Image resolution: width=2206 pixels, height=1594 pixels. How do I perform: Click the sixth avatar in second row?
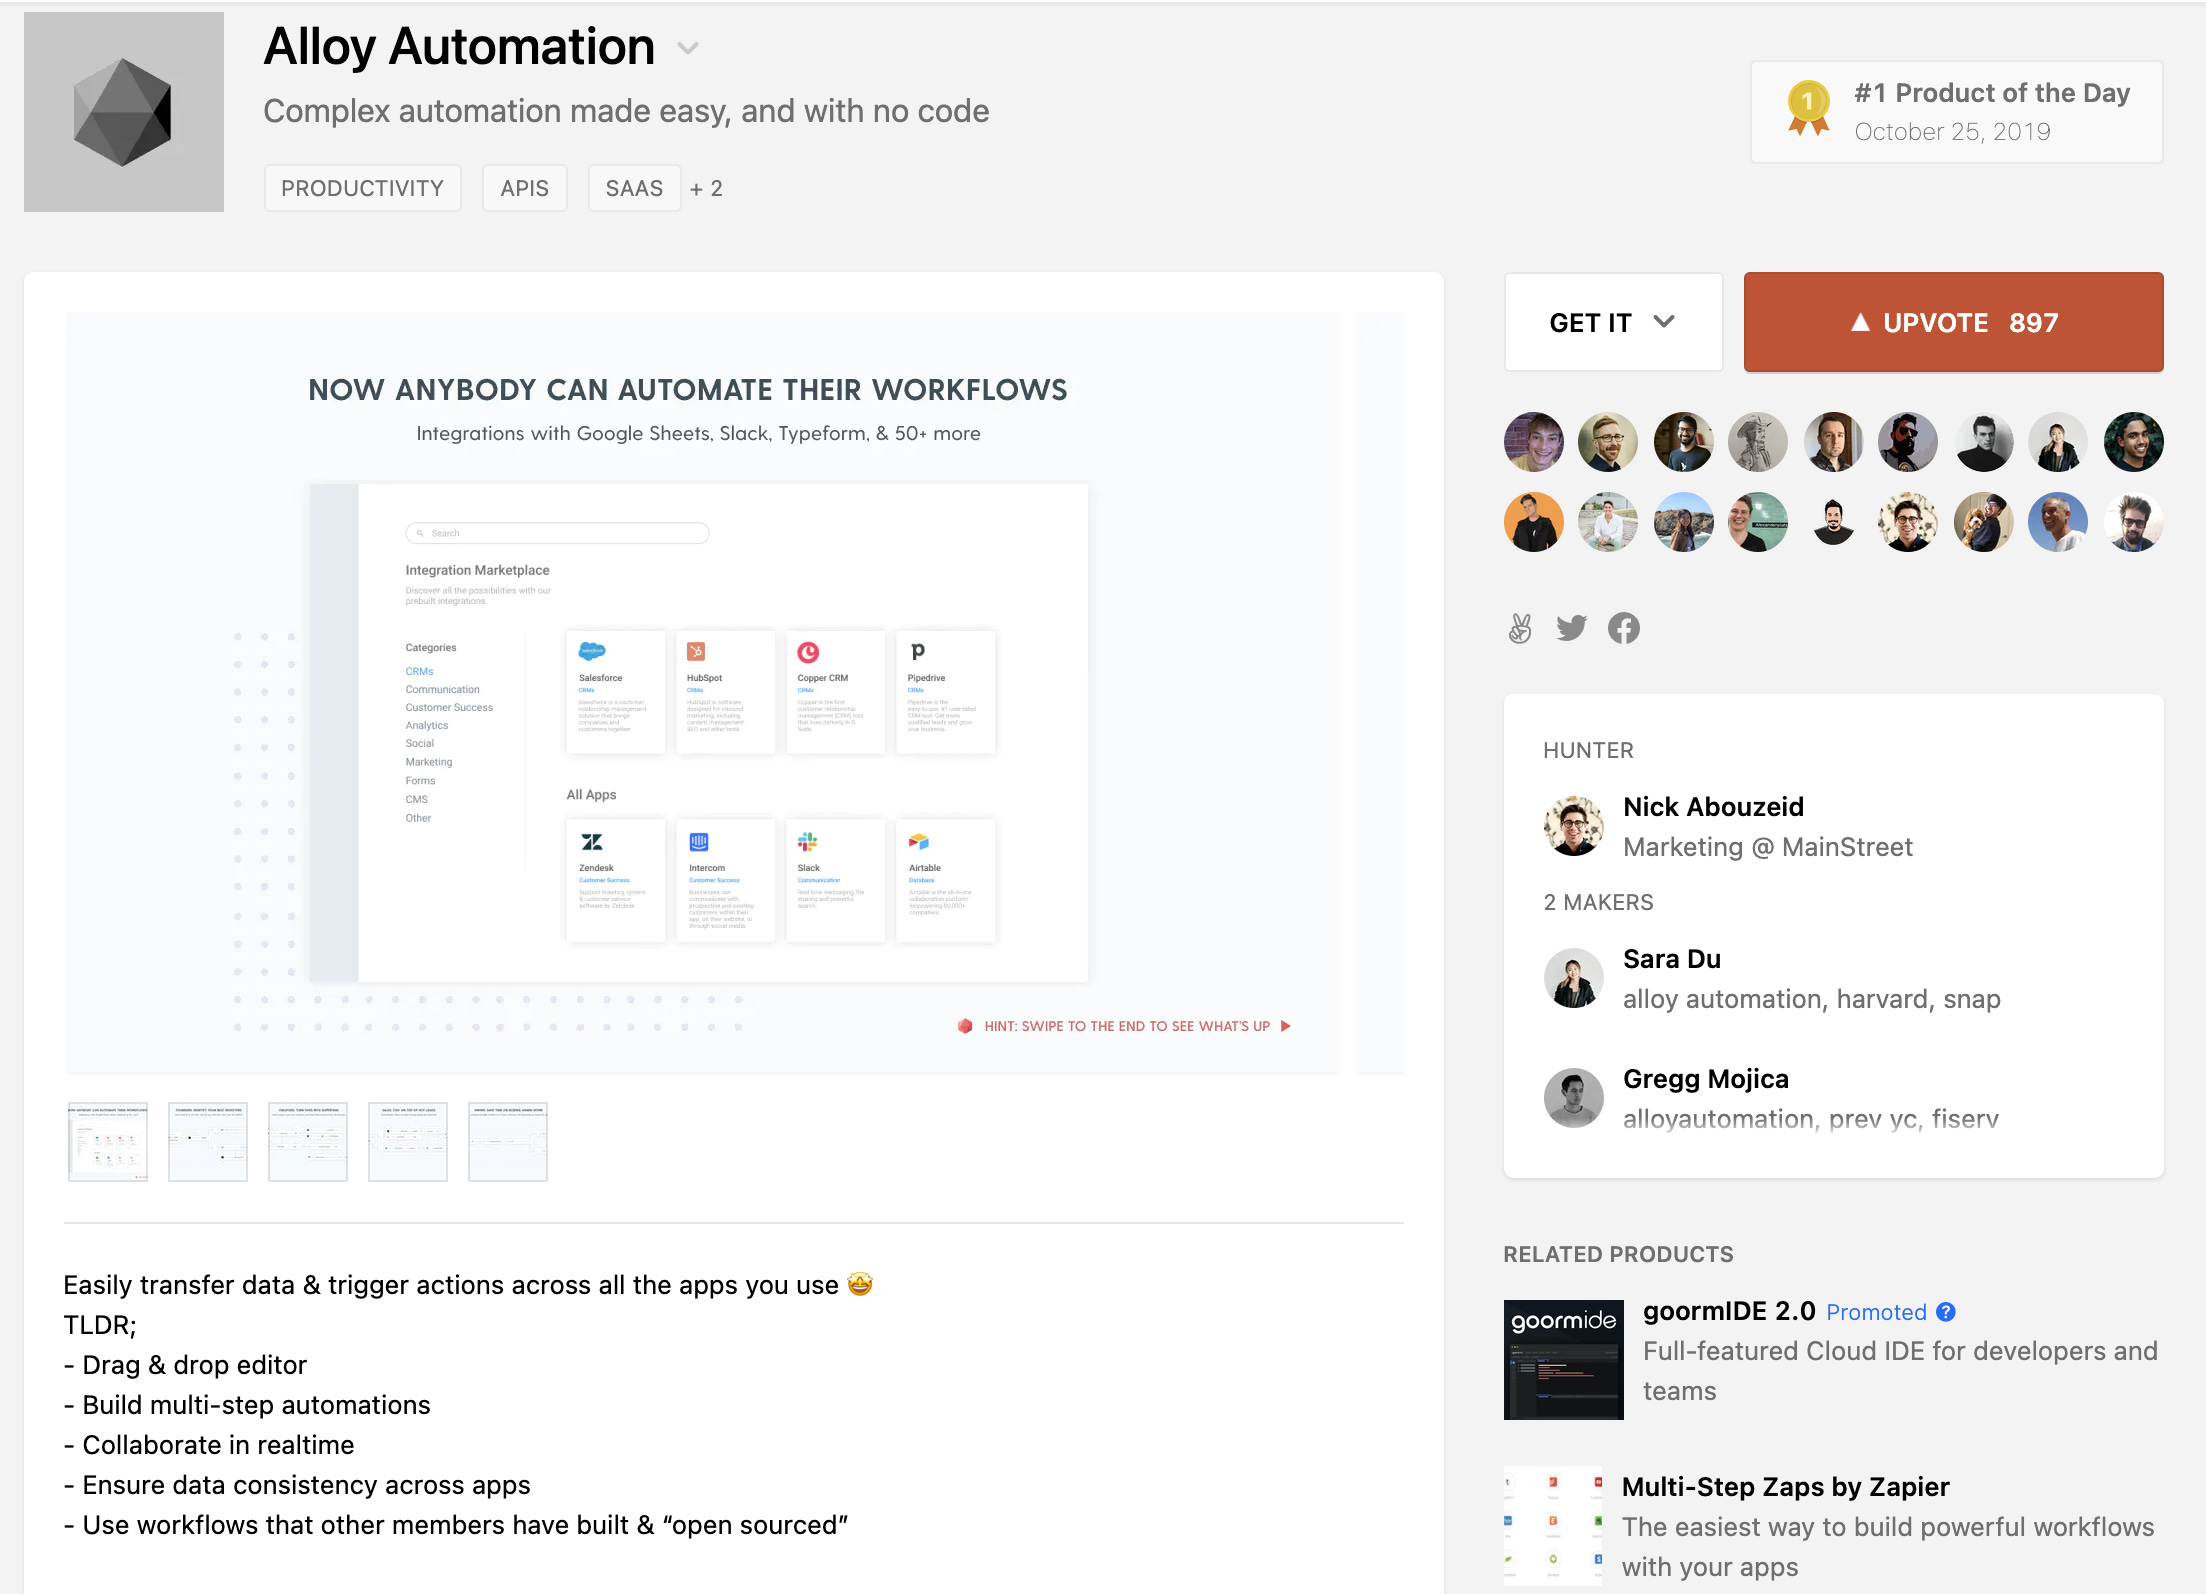[1908, 522]
